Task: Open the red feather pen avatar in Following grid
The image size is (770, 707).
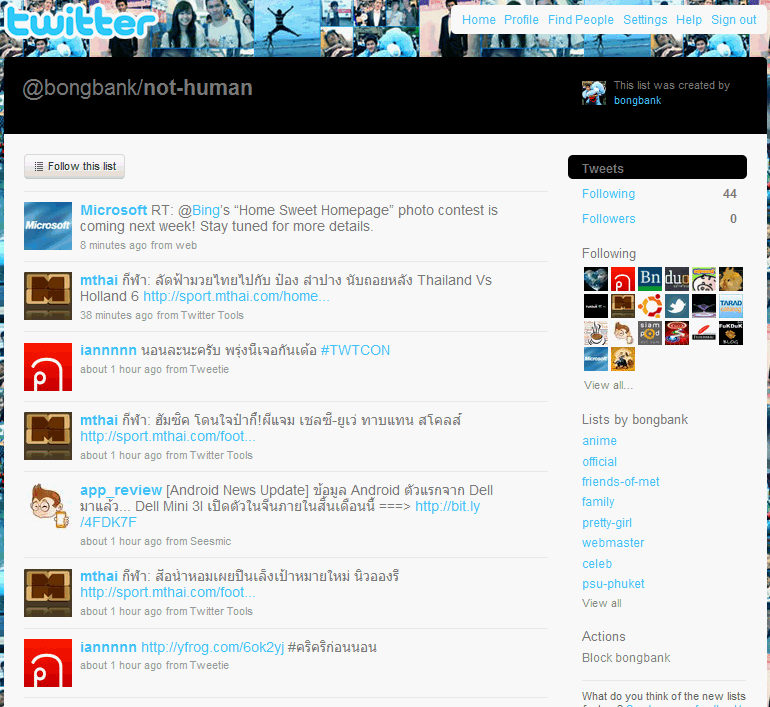Action: 704,333
